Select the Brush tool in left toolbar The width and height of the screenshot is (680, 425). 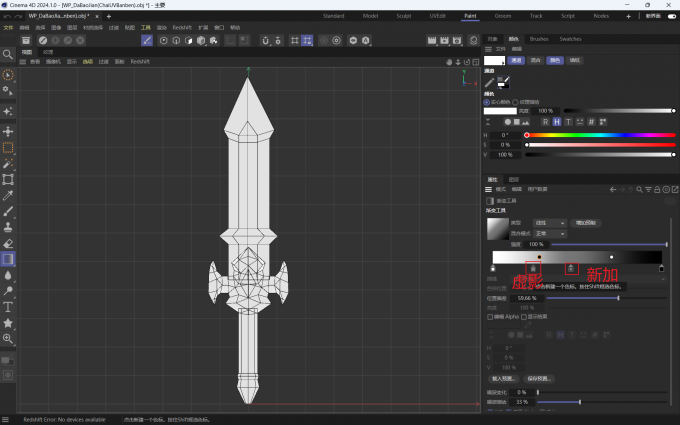pyautogui.click(x=8, y=212)
